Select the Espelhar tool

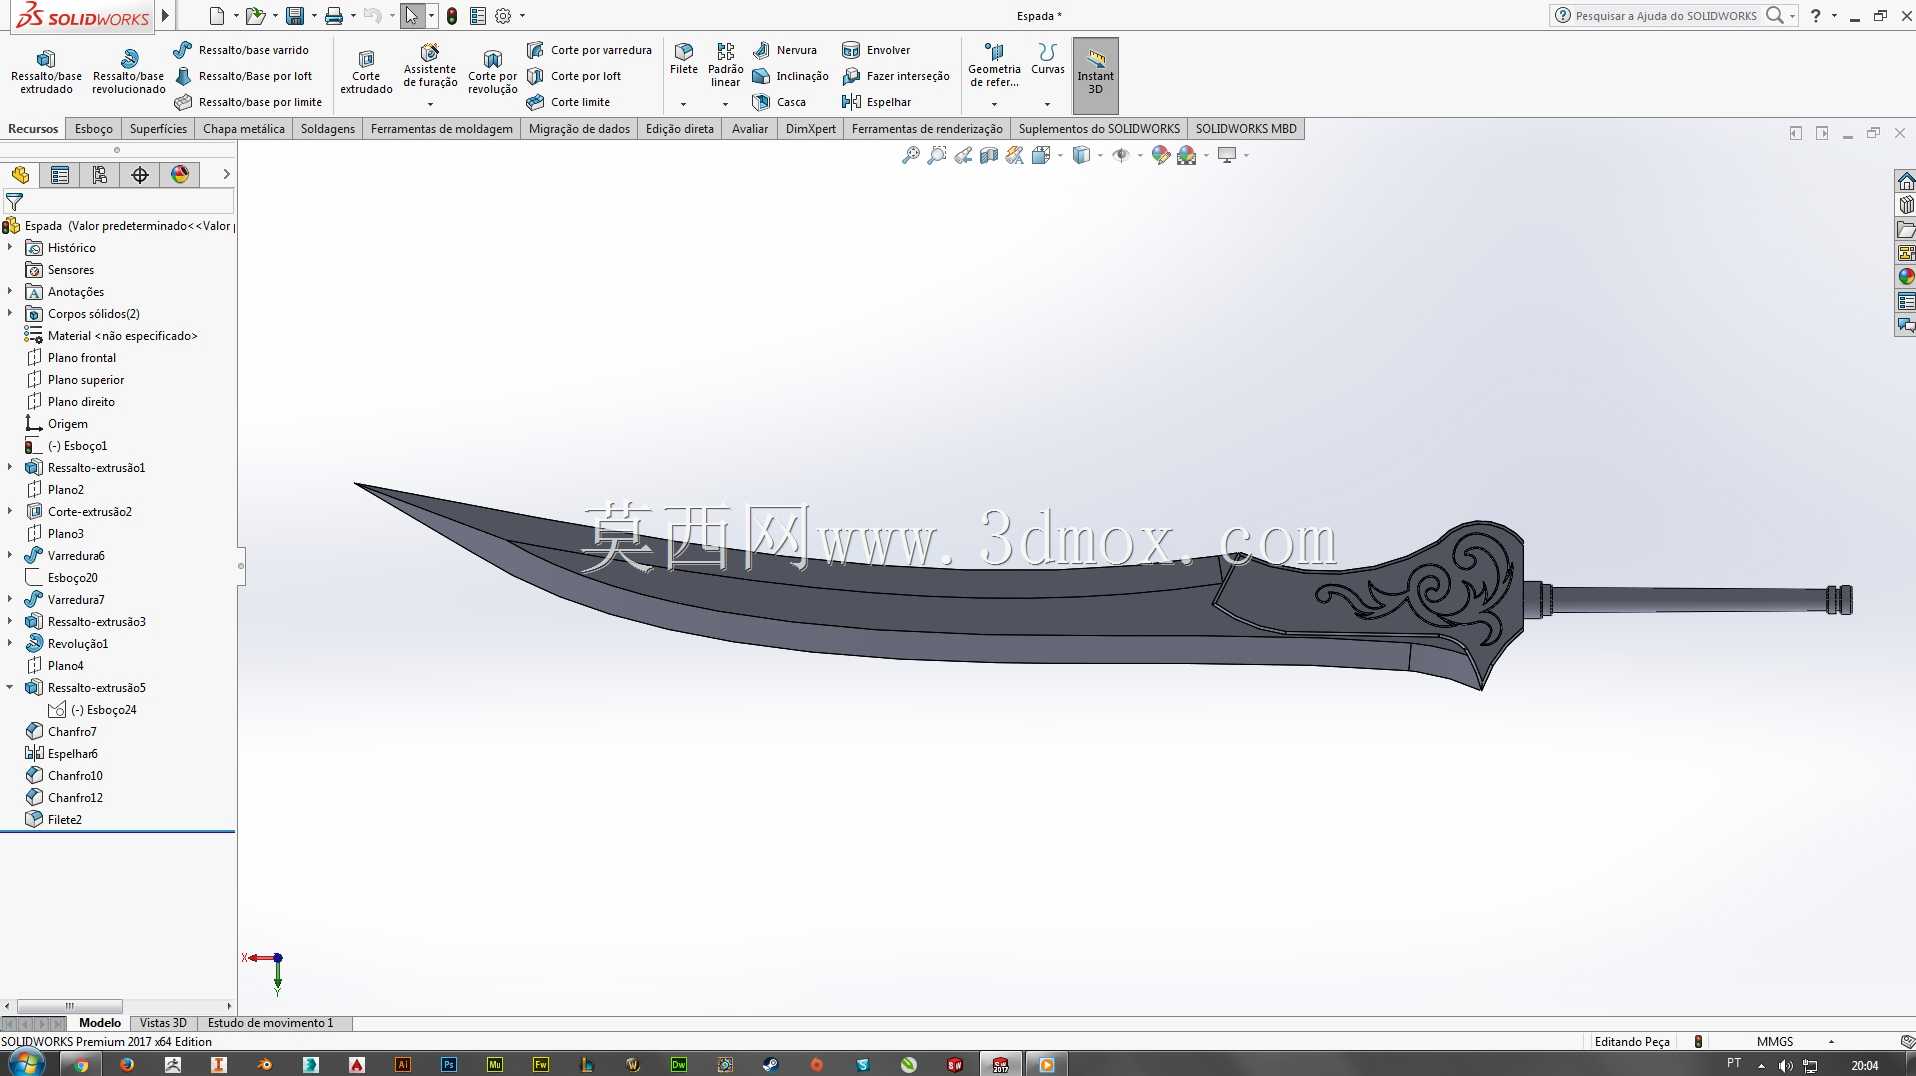coord(877,102)
